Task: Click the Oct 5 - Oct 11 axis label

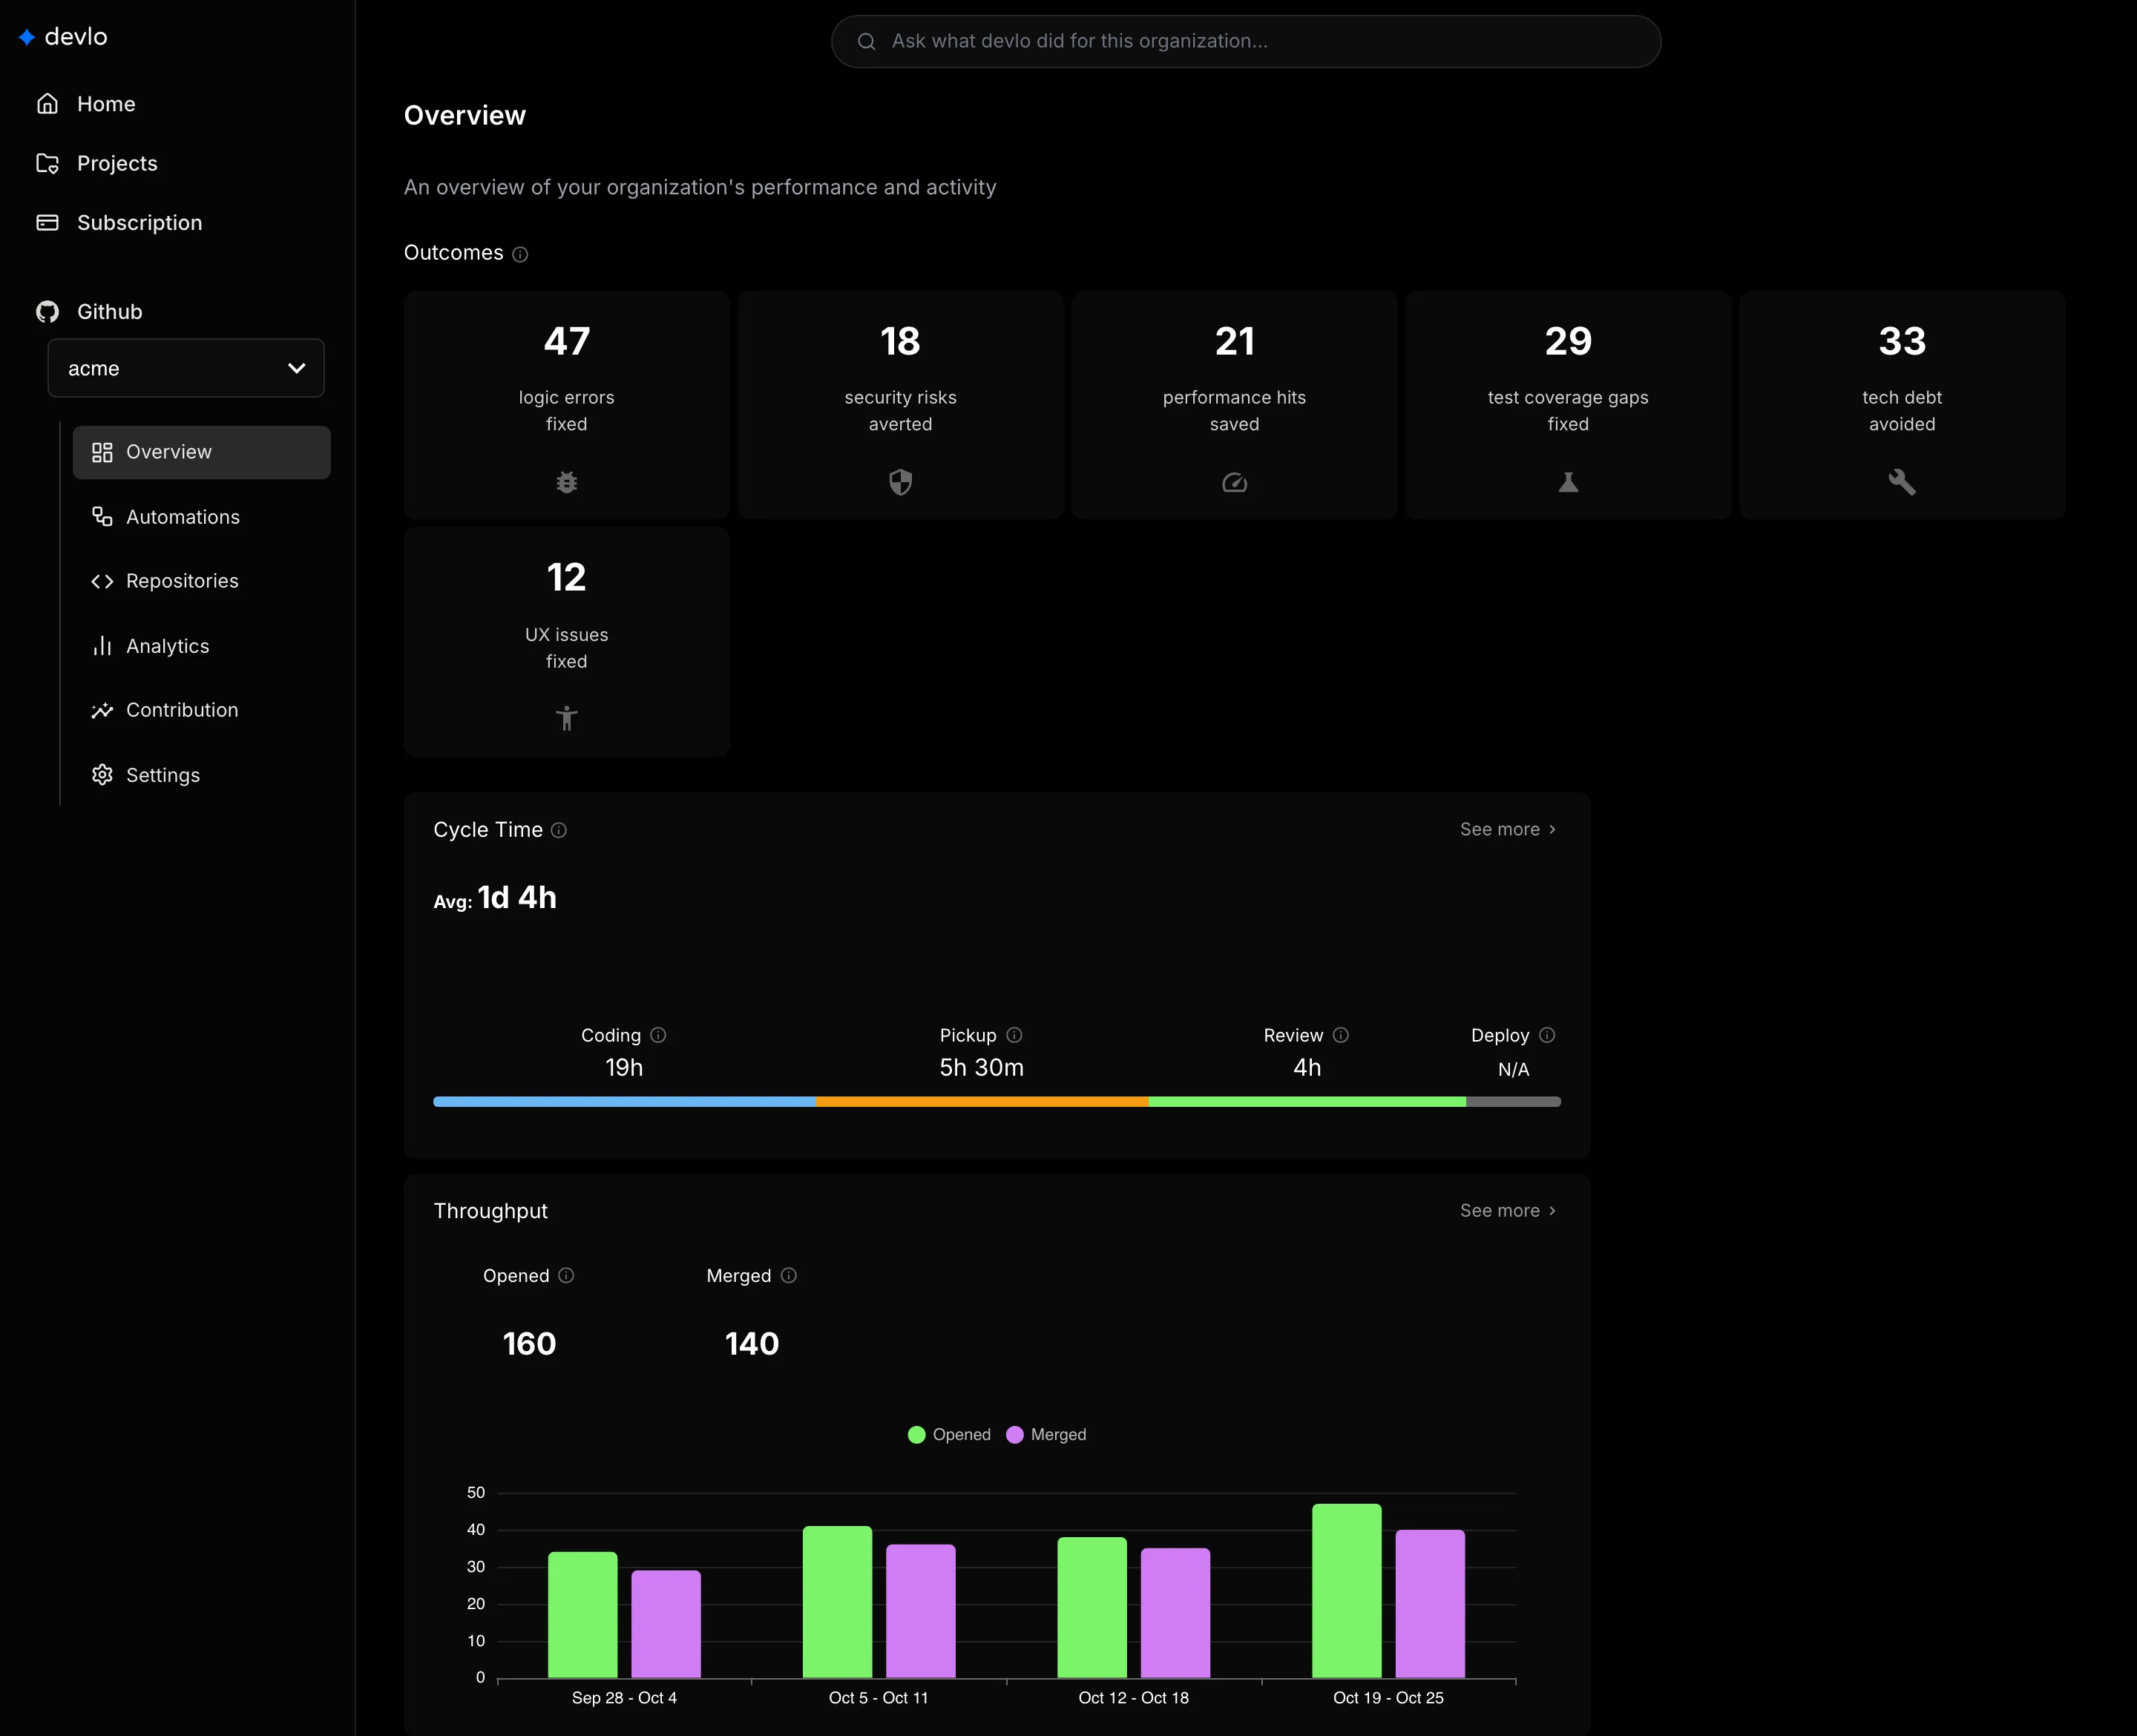Action: click(x=878, y=1697)
